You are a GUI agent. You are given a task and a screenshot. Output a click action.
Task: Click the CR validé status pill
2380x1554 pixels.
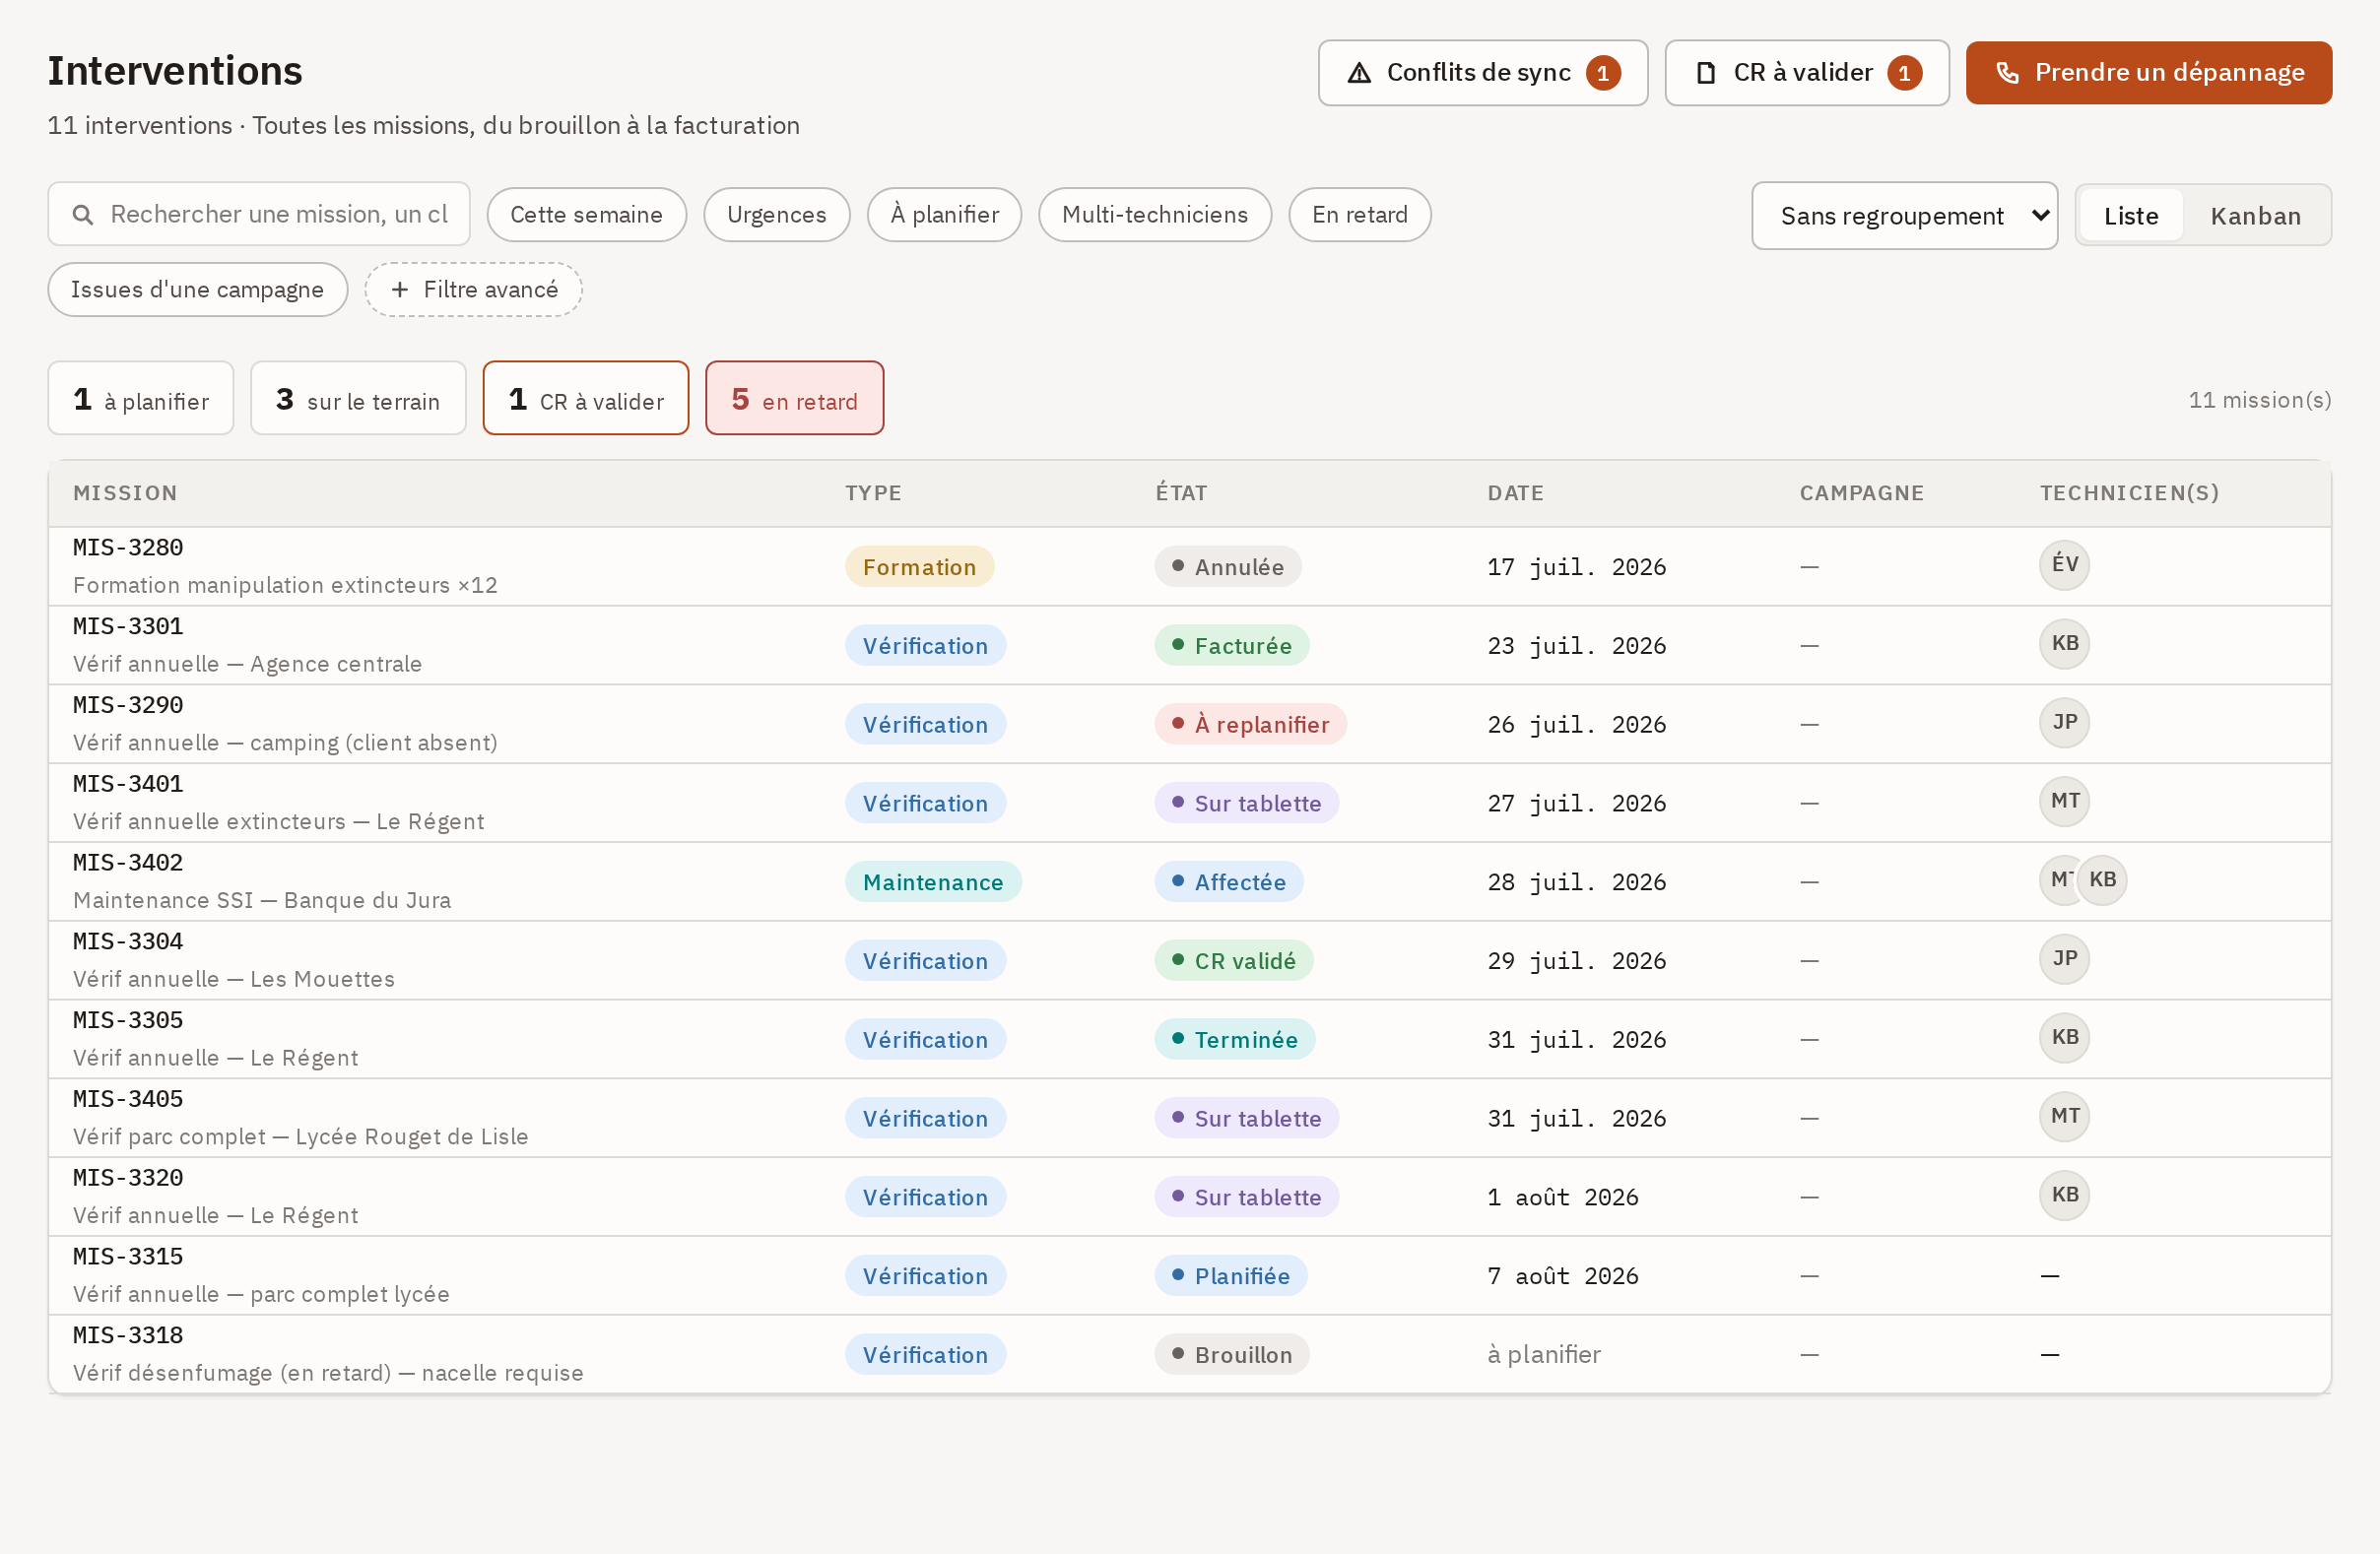pyautogui.click(x=1233, y=961)
